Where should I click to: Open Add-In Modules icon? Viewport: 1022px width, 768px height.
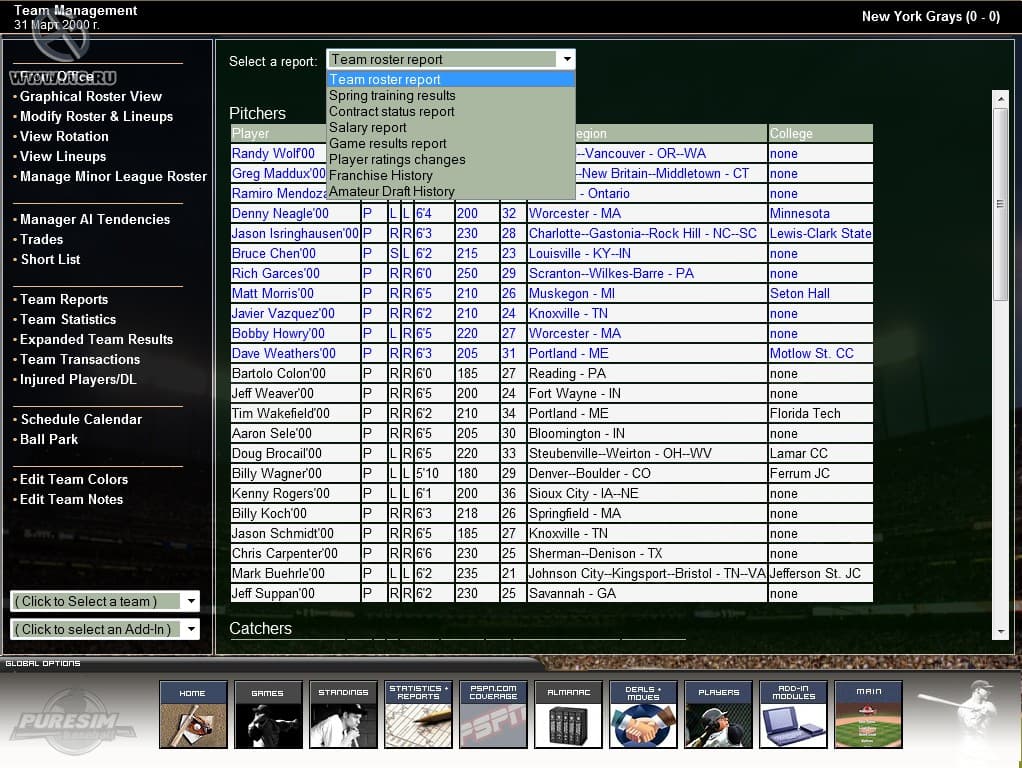tap(793, 714)
